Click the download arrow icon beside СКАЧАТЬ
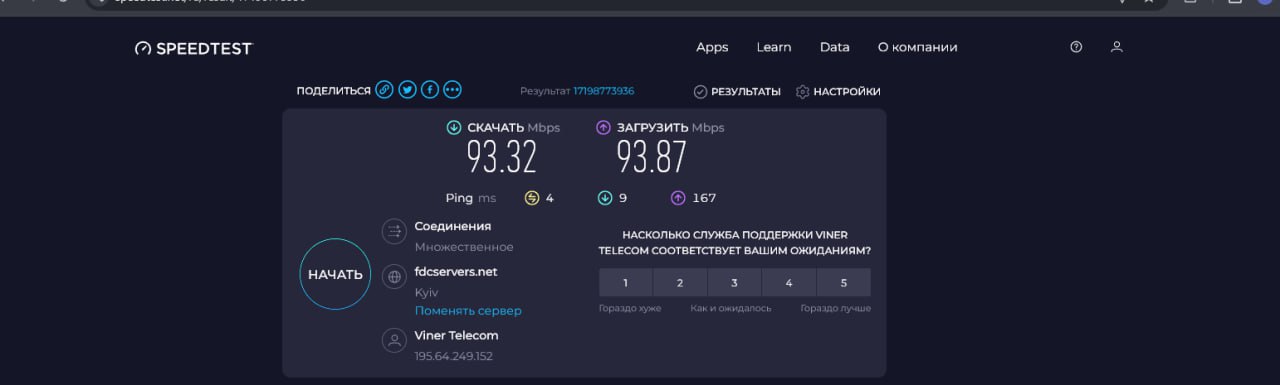Image resolution: width=1280 pixels, height=385 pixels. (x=454, y=128)
